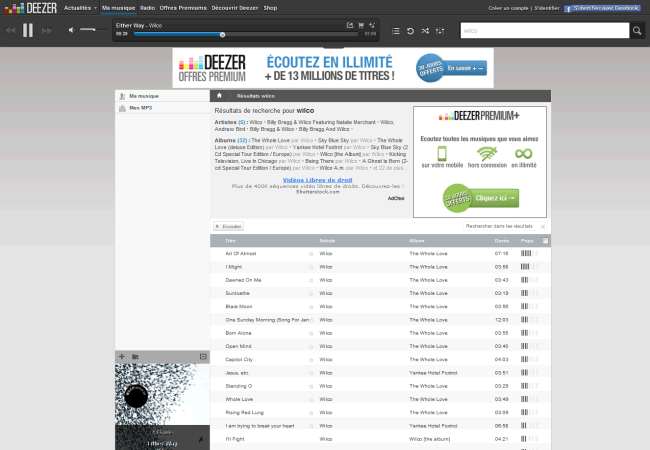Image resolution: width=650 pixels, height=450 pixels.
Task: Open the Ma musique menu
Action: coord(119,8)
